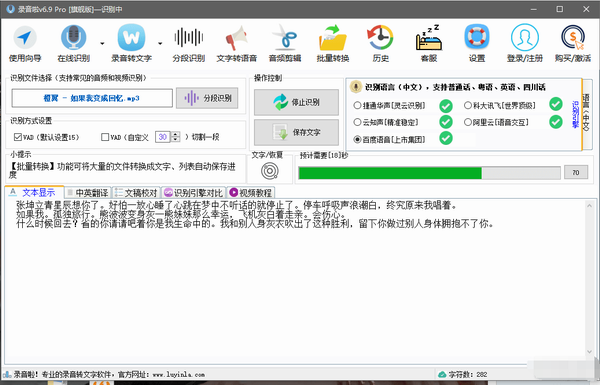600x385 pixels.
Task: Click the 文字/恢复 circular target icon
Action: pyautogui.click(x=270, y=171)
